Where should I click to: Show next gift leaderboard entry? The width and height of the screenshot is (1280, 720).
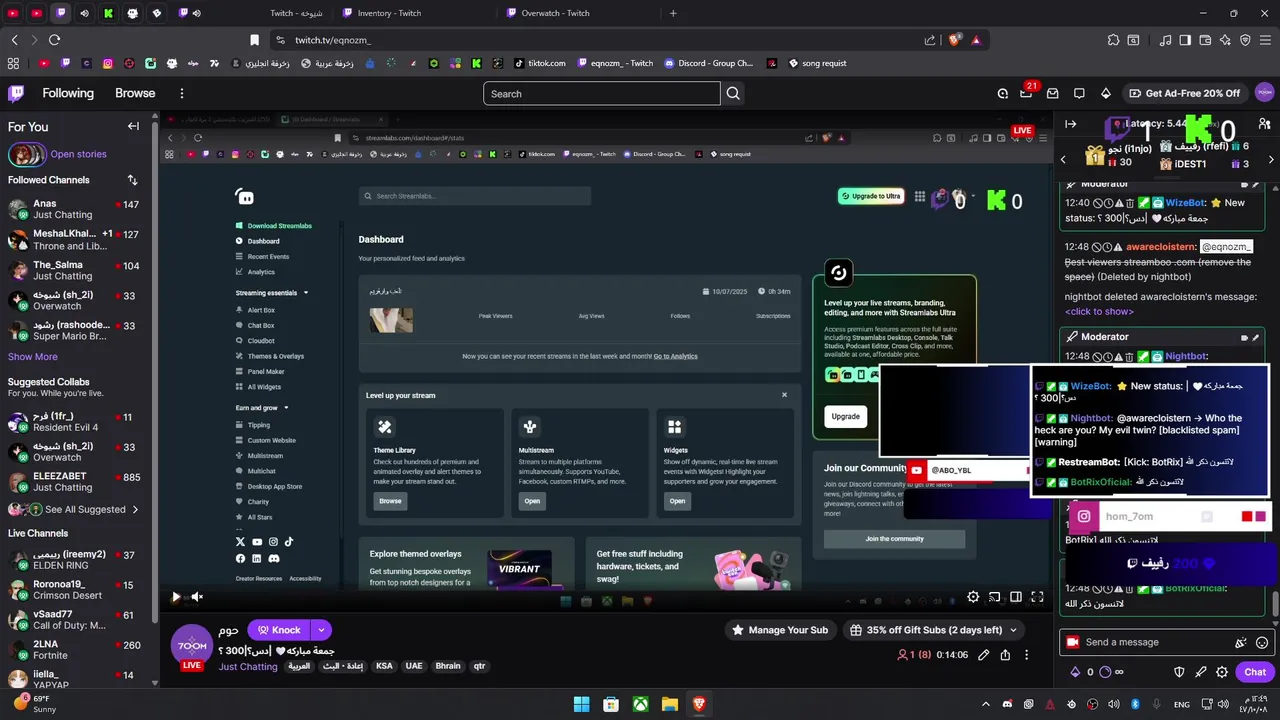click(1270, 159)
